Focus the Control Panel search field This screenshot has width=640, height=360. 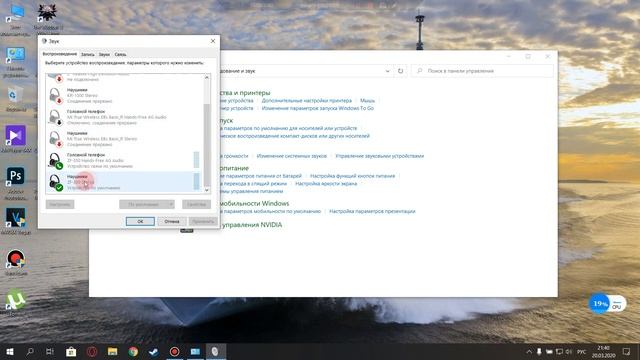[x=482, y=71]
